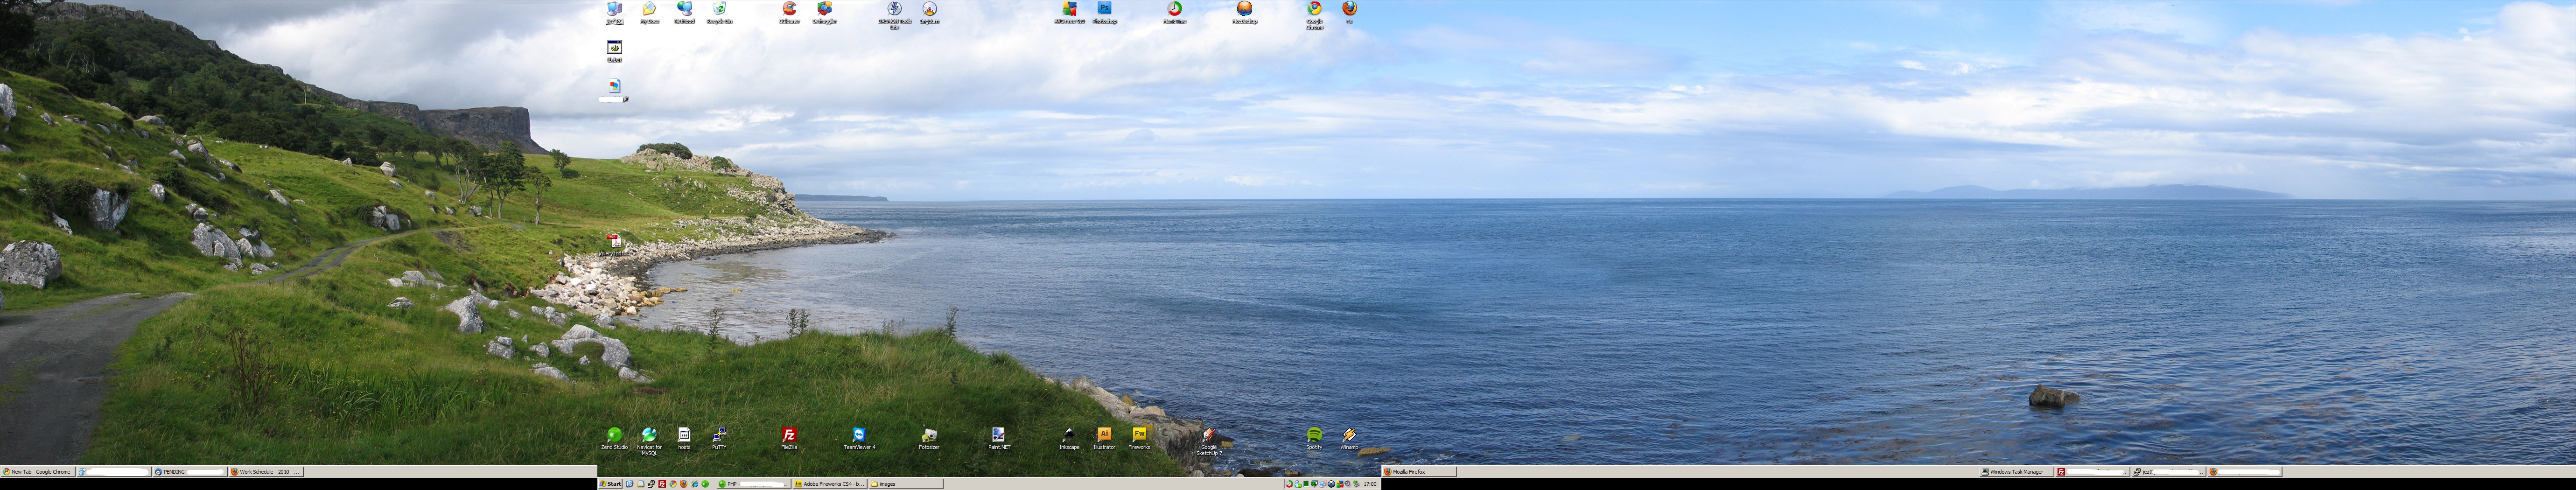This screenshot has height=490, width=2576.
Task: Open the Windows Start menu
Action: click(x=610, y=484)
